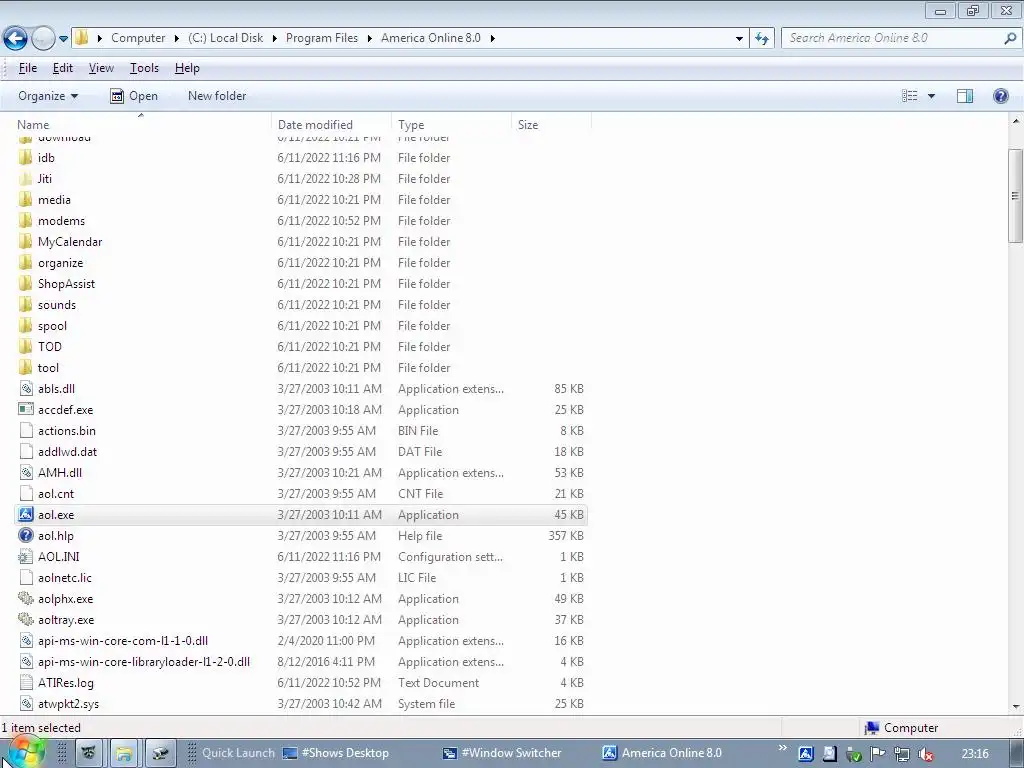This screenshot has height=768, width=1024.
Task: Open the View menu
Action: click(x=101, y=68)
